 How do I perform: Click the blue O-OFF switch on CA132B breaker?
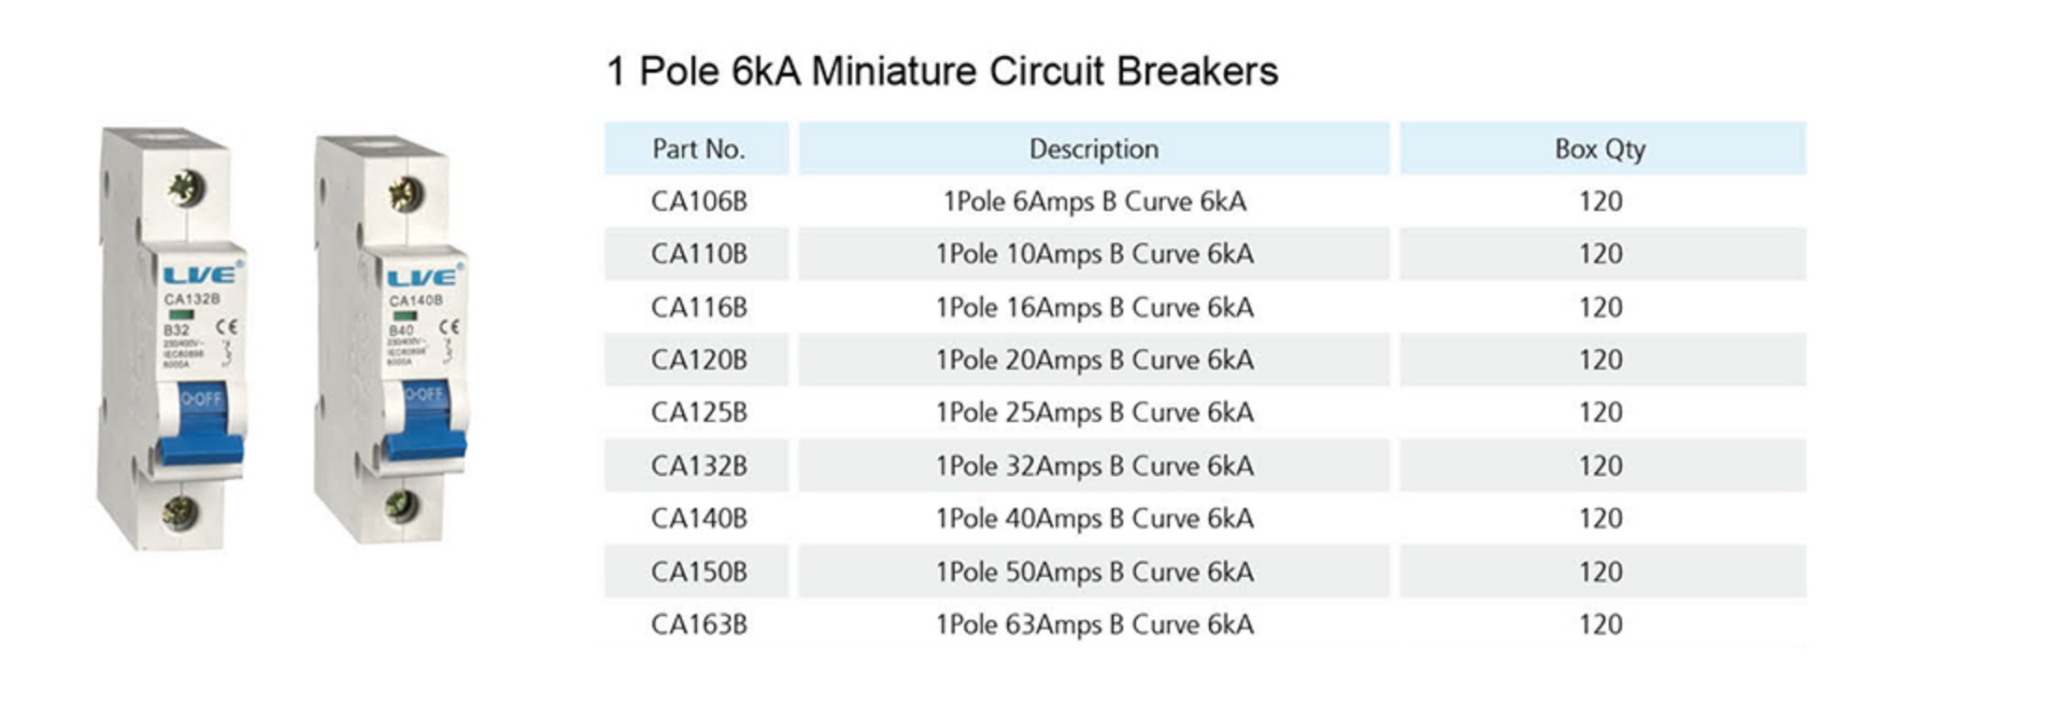click(202, 425)
